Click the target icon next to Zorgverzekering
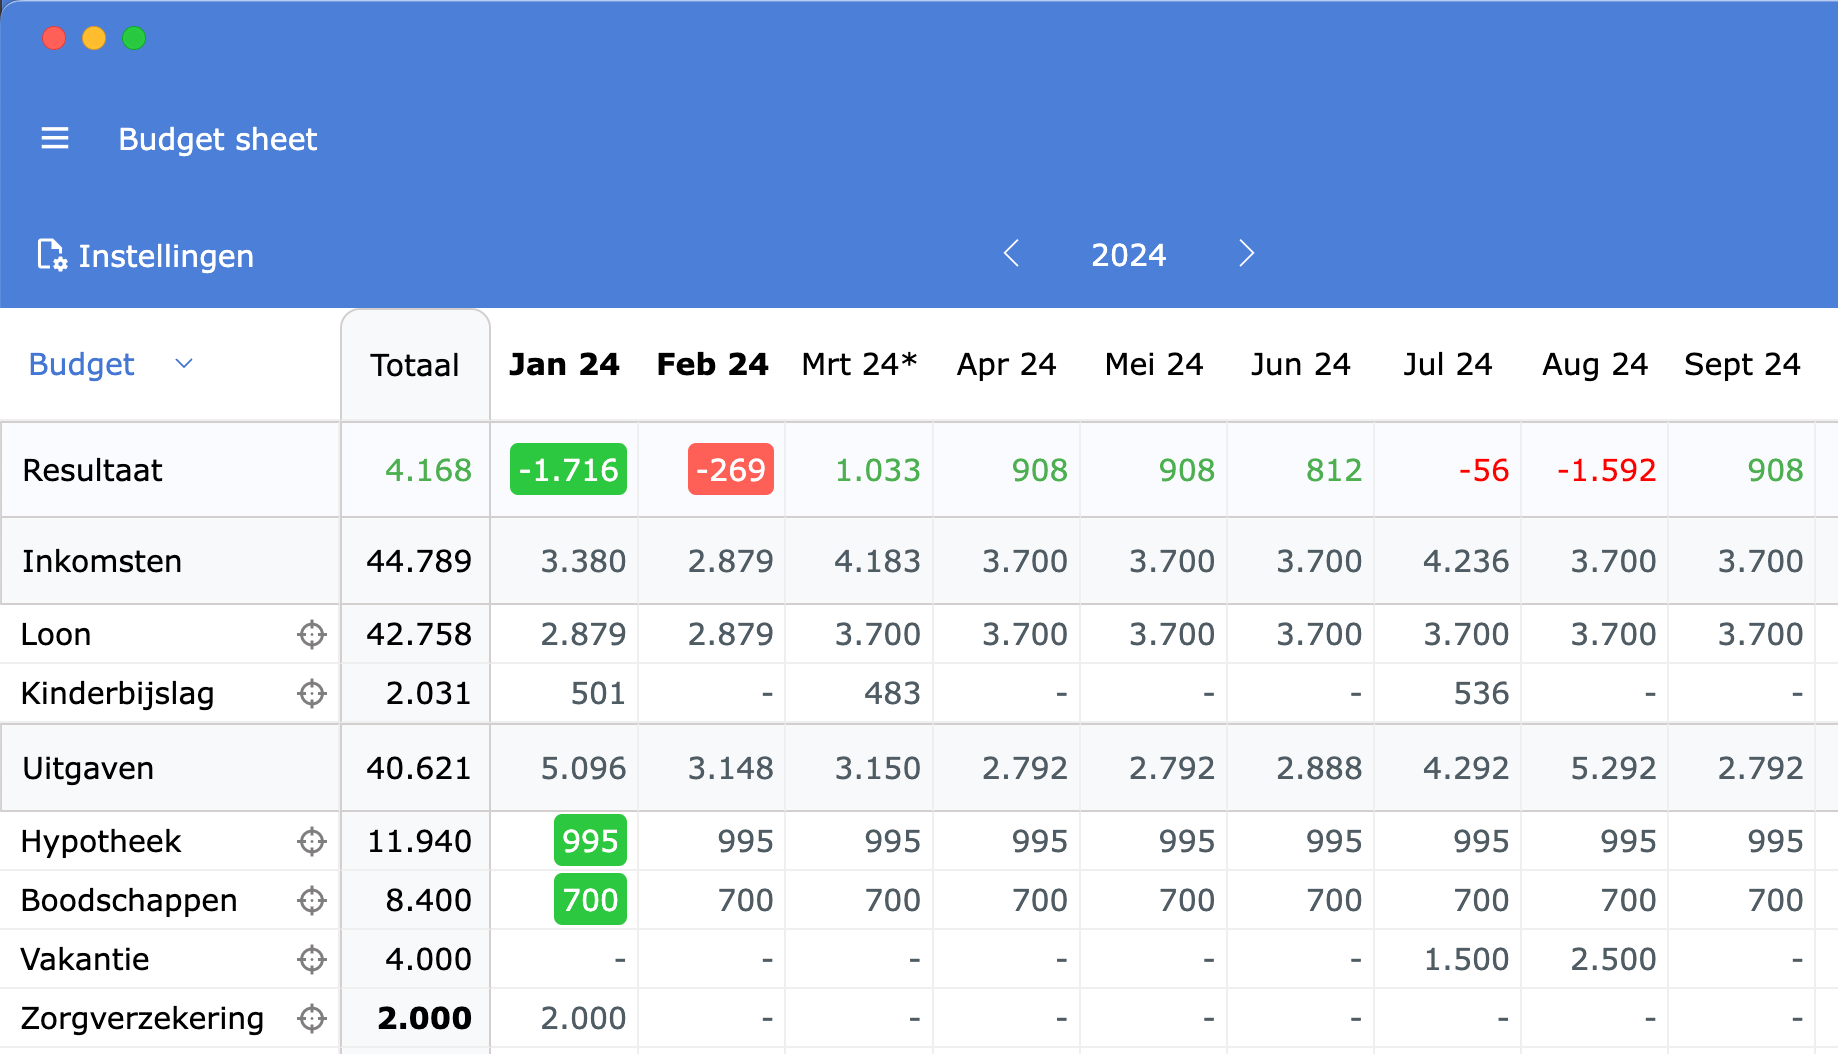The height and width of the screenshot is (1054, 1838). [312, 1019]
